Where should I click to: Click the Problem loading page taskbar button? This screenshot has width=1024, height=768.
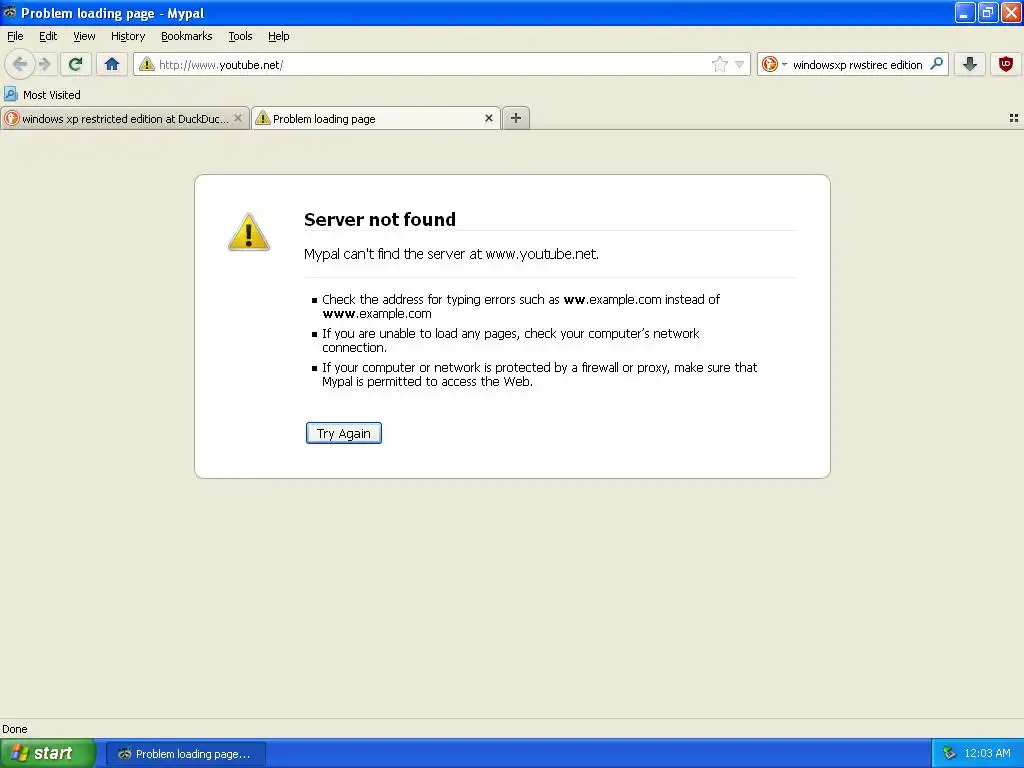pos(185,754)
